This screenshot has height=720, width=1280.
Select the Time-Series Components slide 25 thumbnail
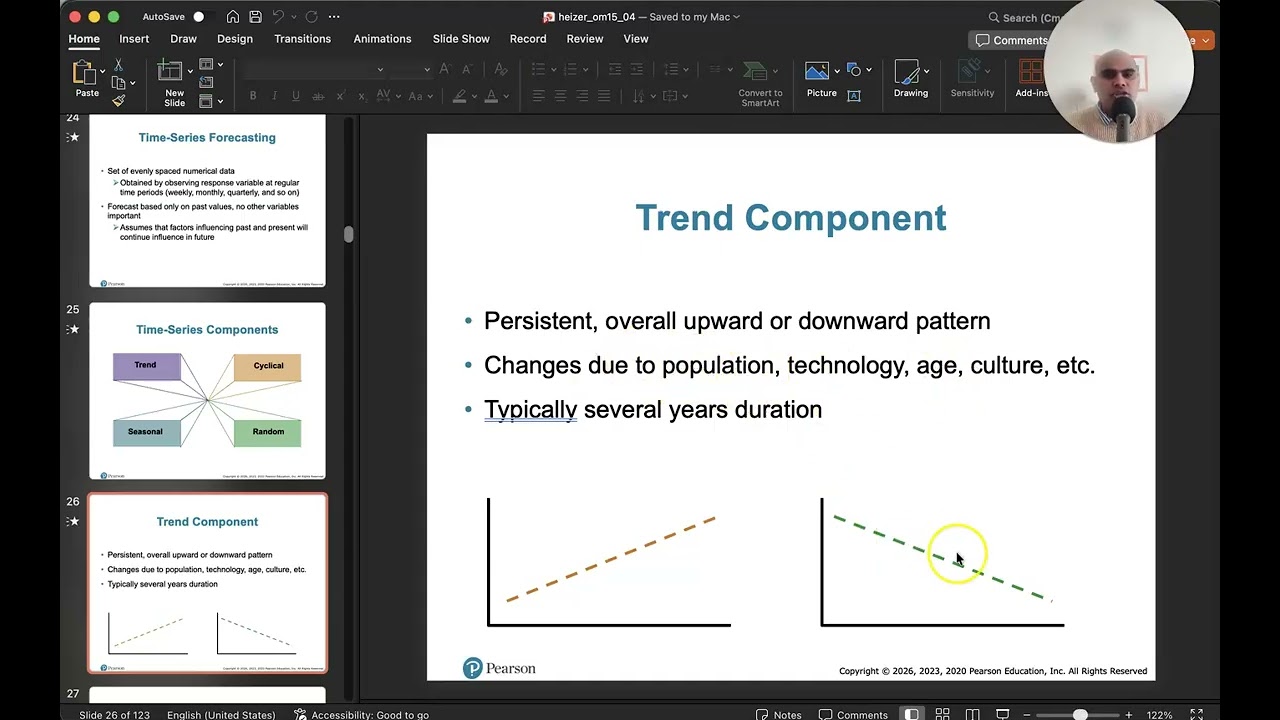[207, 391]
